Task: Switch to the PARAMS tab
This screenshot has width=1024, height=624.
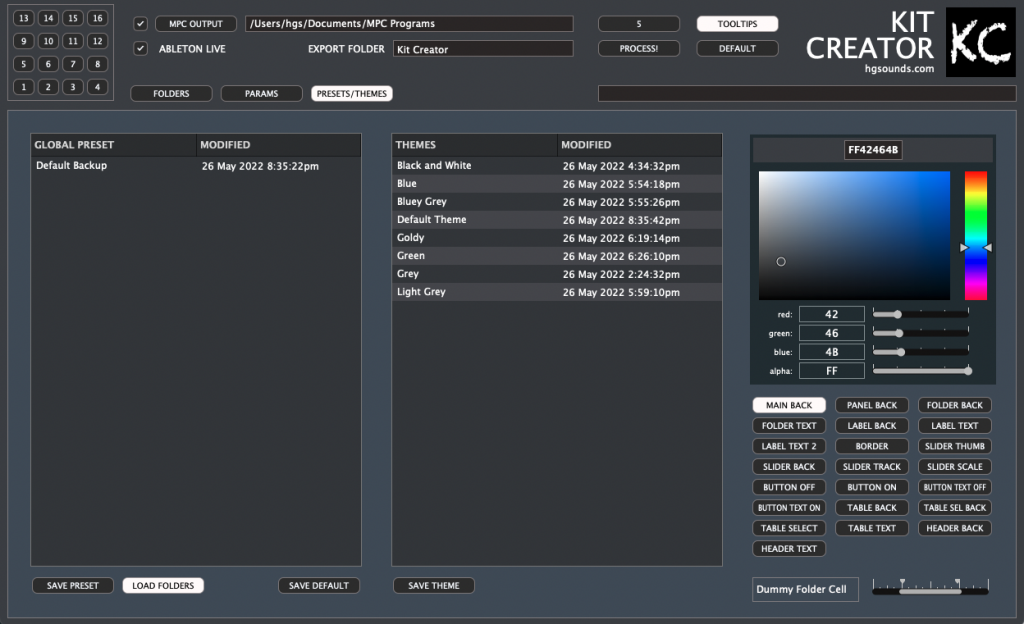Action: [x=261, y=93]
